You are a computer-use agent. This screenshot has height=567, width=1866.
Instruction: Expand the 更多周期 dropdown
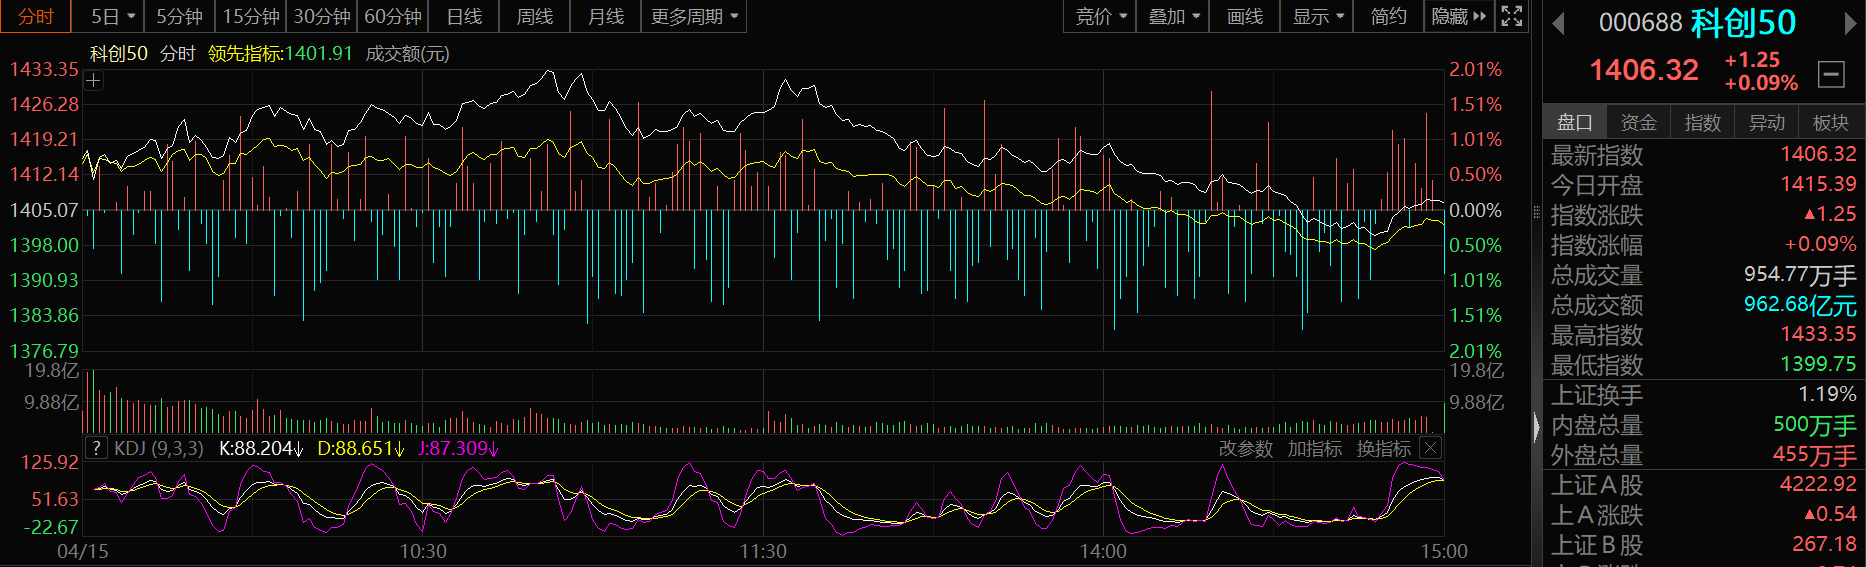point(693,16)
